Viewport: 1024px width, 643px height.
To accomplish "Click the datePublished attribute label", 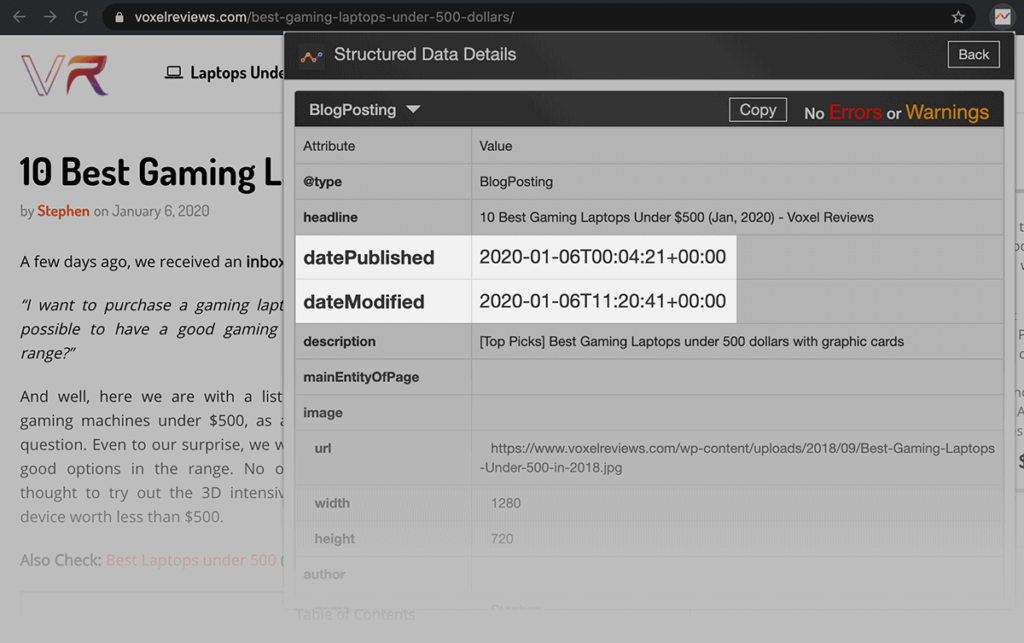I will (x=369, y=258).
